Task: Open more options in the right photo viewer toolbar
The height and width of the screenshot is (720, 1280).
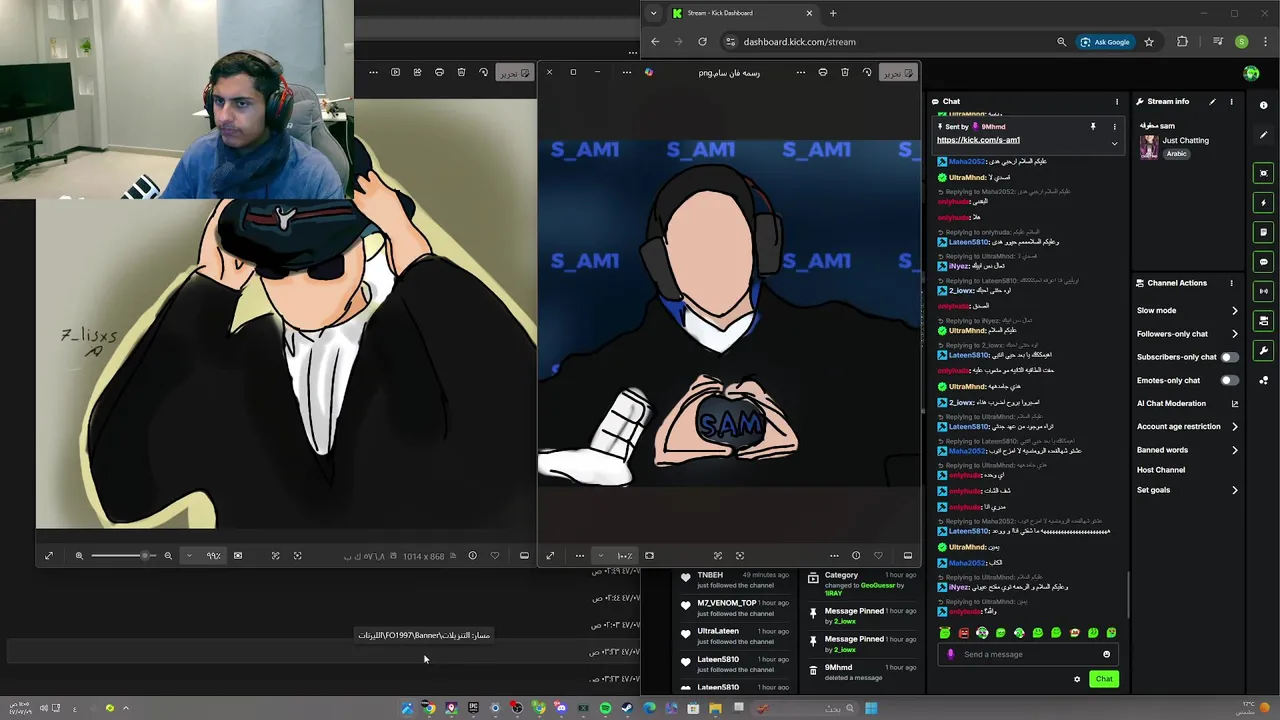Action: tap(800, 72)
